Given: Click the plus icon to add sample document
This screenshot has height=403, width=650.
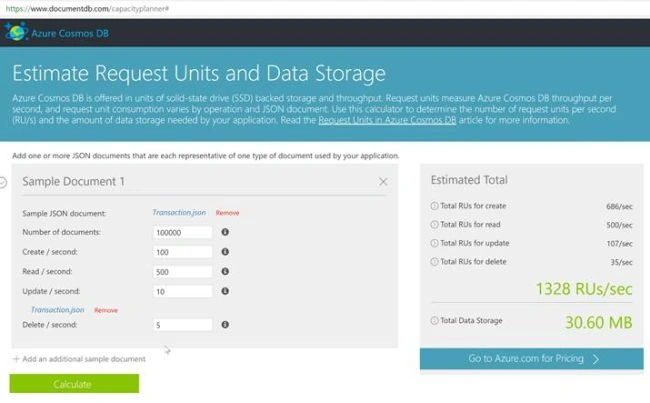Looking at the screenshot, I should pyautogui.click(x=16, y=359).
